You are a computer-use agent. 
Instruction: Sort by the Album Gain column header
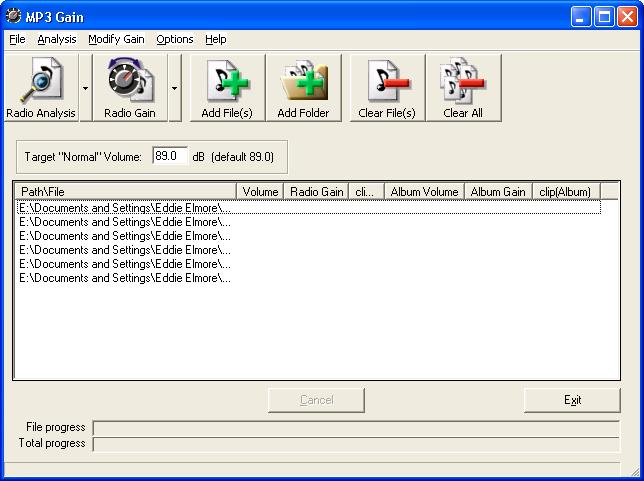pyautogui.click(x=498, y=192)
